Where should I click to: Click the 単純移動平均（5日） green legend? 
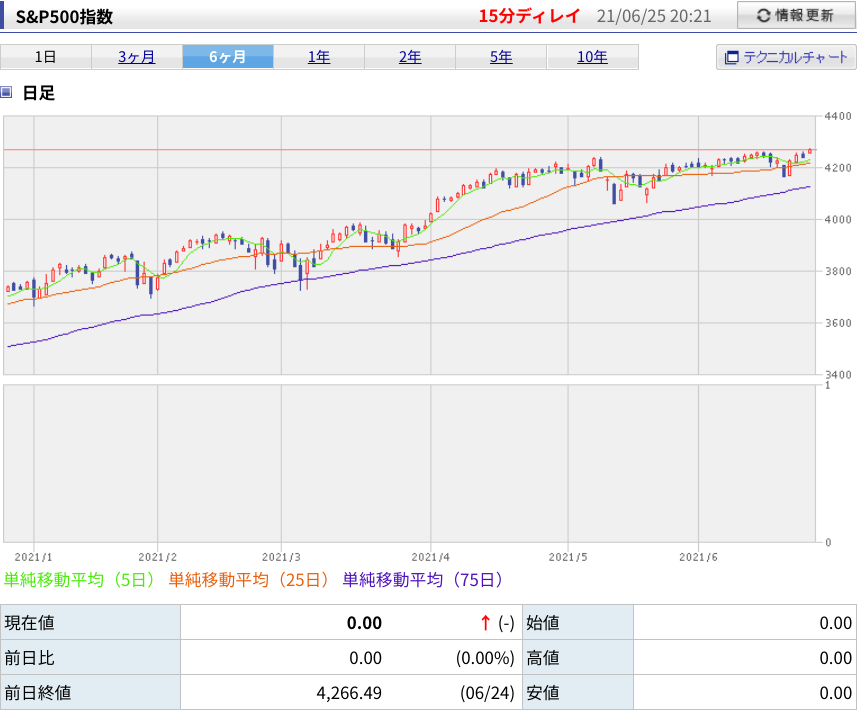pos(80,580)
